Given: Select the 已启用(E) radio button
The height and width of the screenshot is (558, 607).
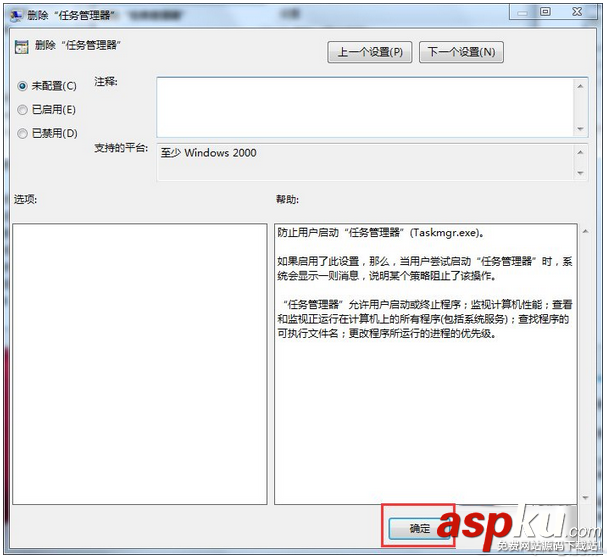Looking at the screenshot, I should point(22,110).
